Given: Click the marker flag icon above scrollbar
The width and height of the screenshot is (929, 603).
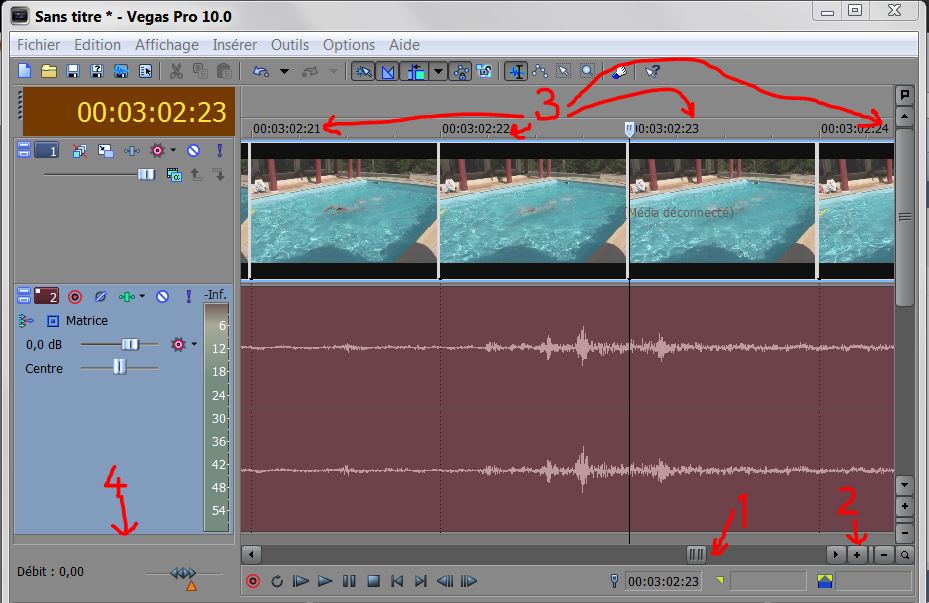Looking at the screenshot, I should coord(904,94).
